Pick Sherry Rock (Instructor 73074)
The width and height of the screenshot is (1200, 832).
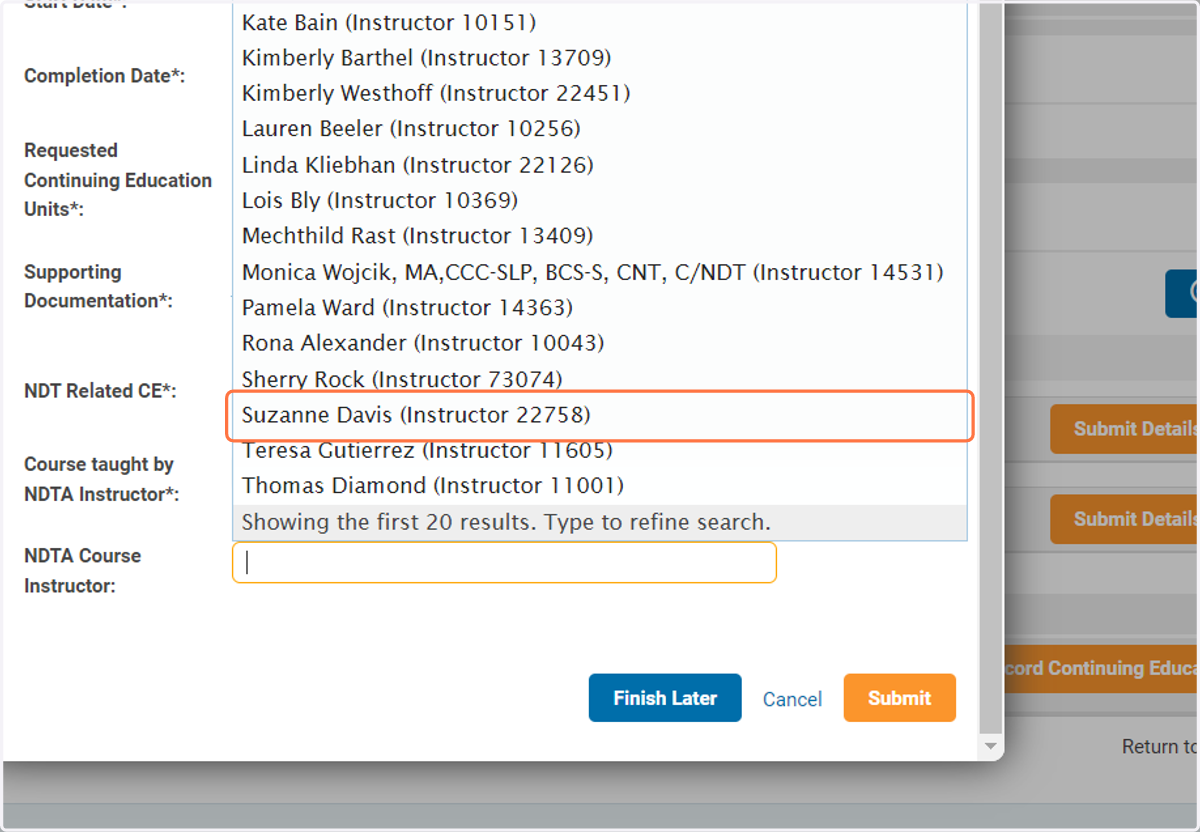point(600,379)
